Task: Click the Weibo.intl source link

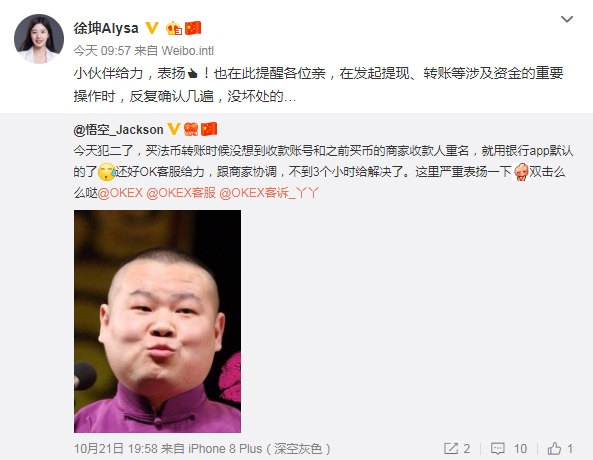Action: 188,51
